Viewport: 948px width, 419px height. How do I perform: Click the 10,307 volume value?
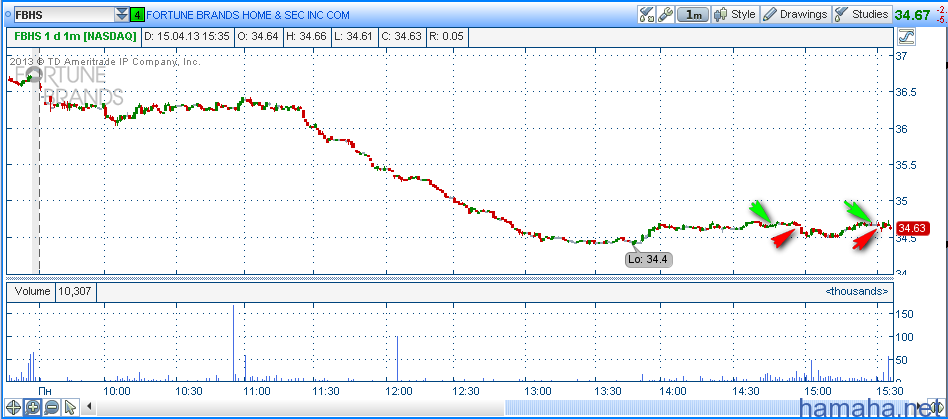pos(76,291)
